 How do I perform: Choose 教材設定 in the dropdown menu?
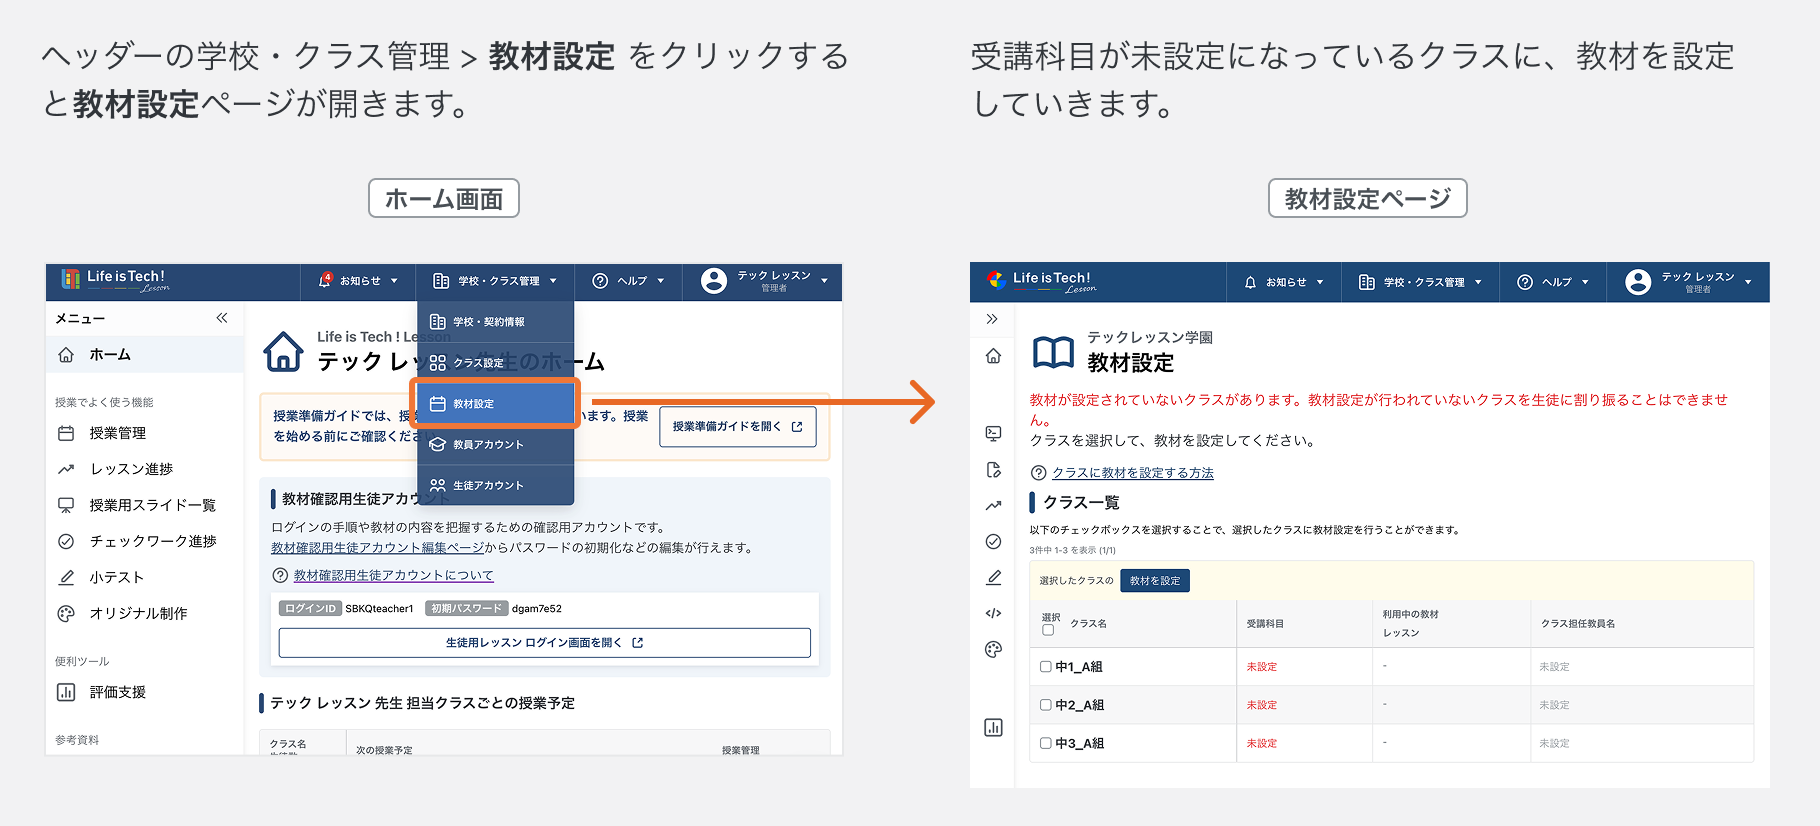[495, 404]
